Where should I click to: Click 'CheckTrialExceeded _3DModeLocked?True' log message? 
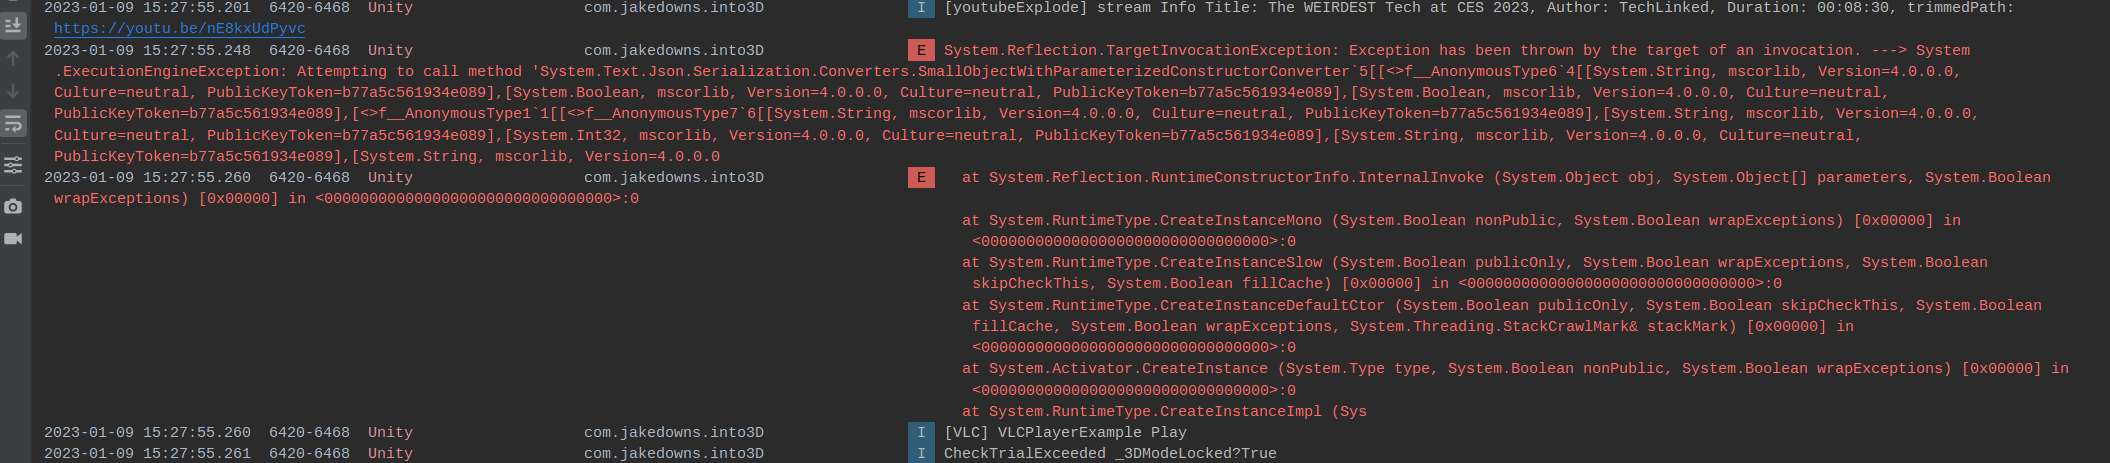(1110, 454)
